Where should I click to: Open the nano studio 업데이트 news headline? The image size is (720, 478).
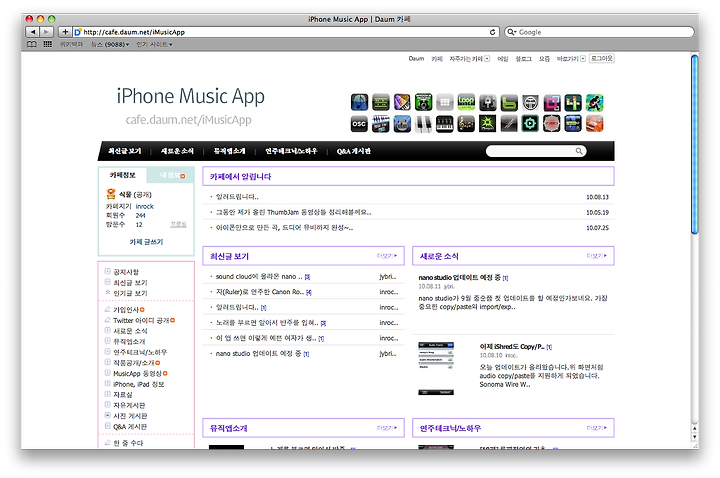[x=459, y=277]
